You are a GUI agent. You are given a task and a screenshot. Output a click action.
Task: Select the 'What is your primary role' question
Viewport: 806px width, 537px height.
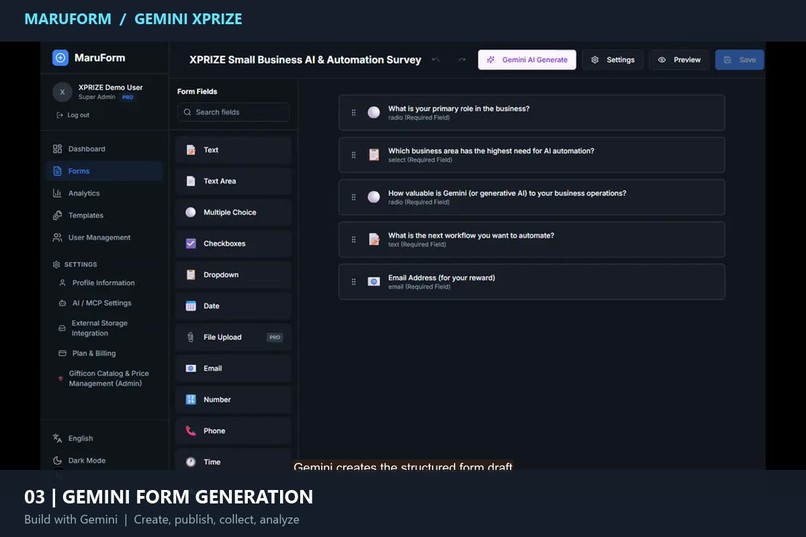[x=532, y=113]
